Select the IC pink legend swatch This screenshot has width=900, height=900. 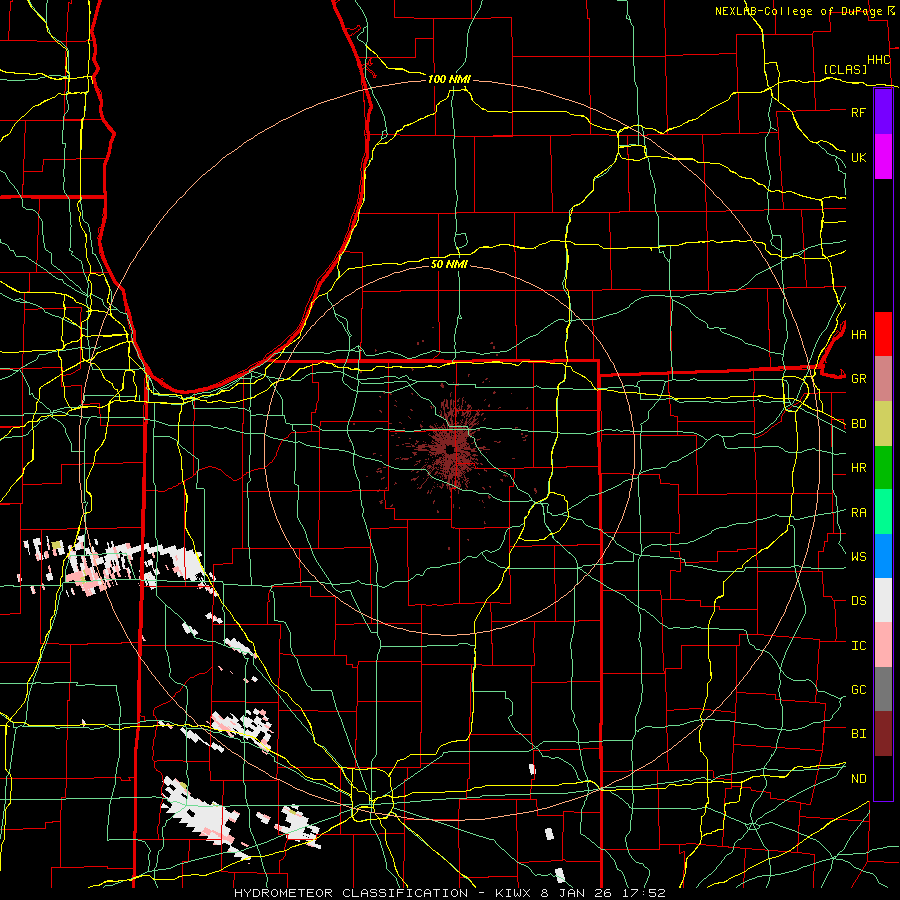point(883,645)
